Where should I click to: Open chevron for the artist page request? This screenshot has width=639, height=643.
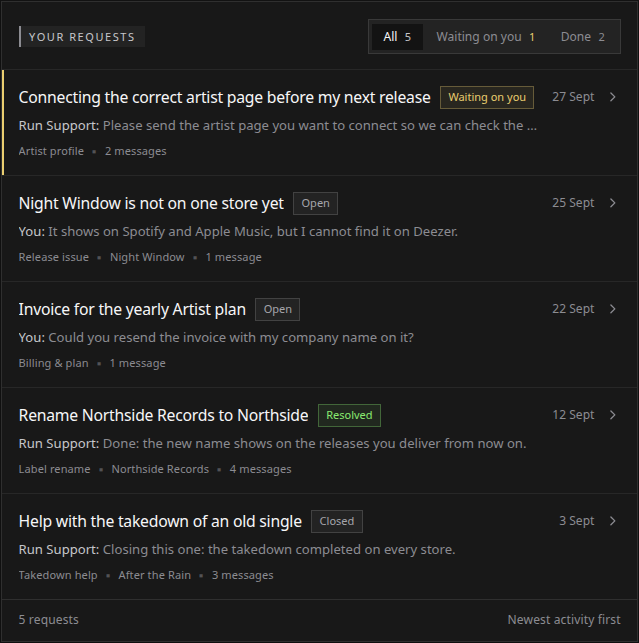tap(613, 97)
